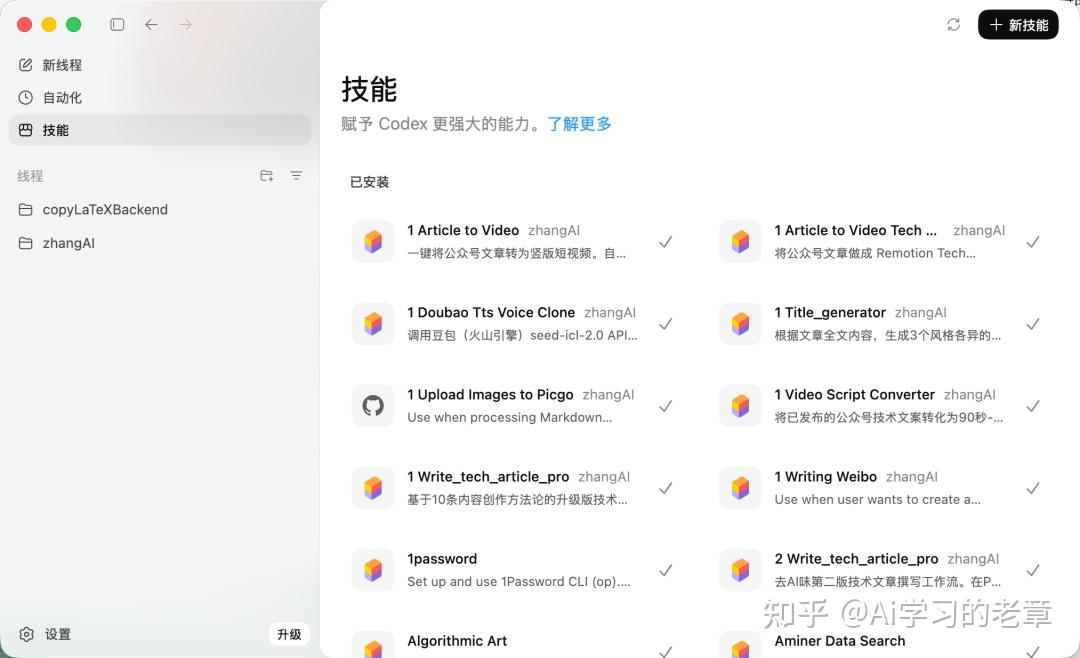
Task: Toggle the sidebar panel icon
Action: (117, 25)
